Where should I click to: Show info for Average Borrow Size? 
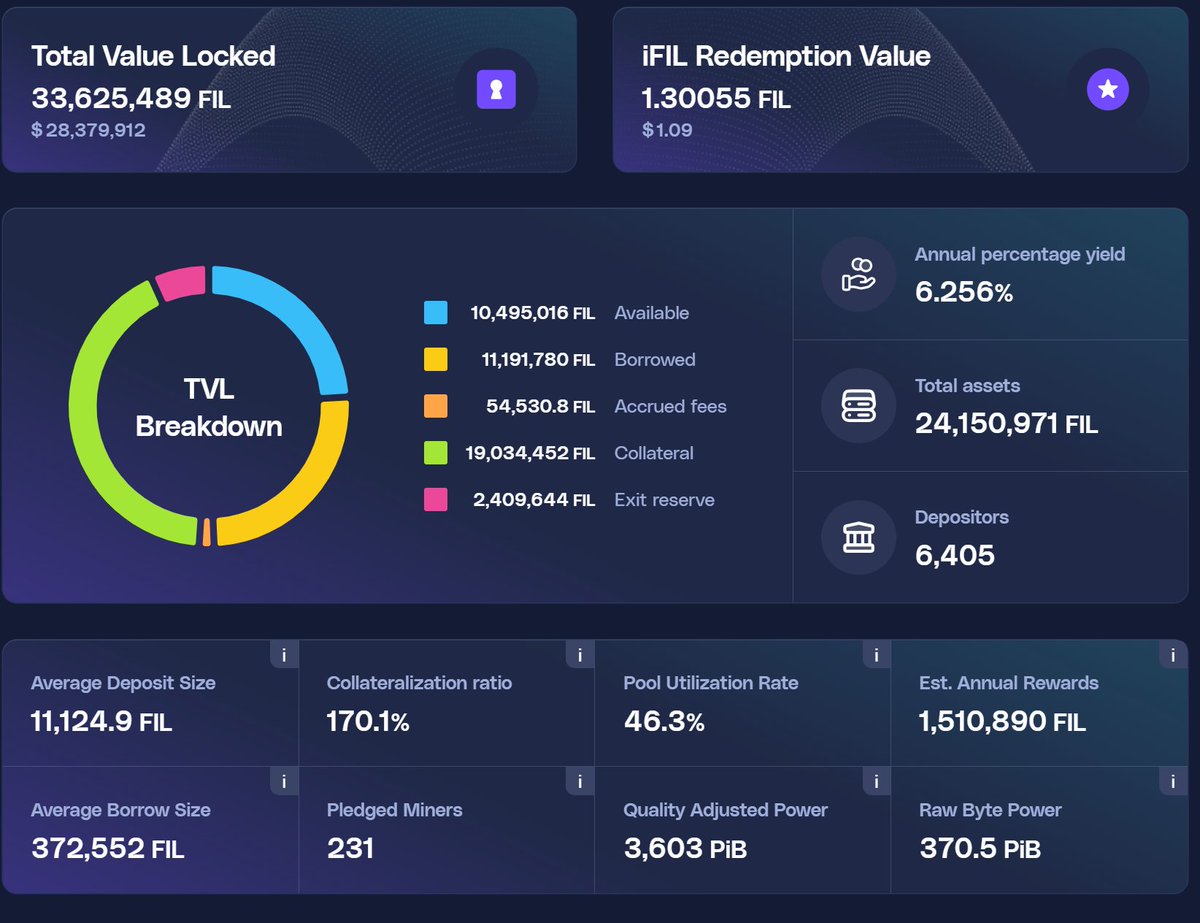pos(284,782)
